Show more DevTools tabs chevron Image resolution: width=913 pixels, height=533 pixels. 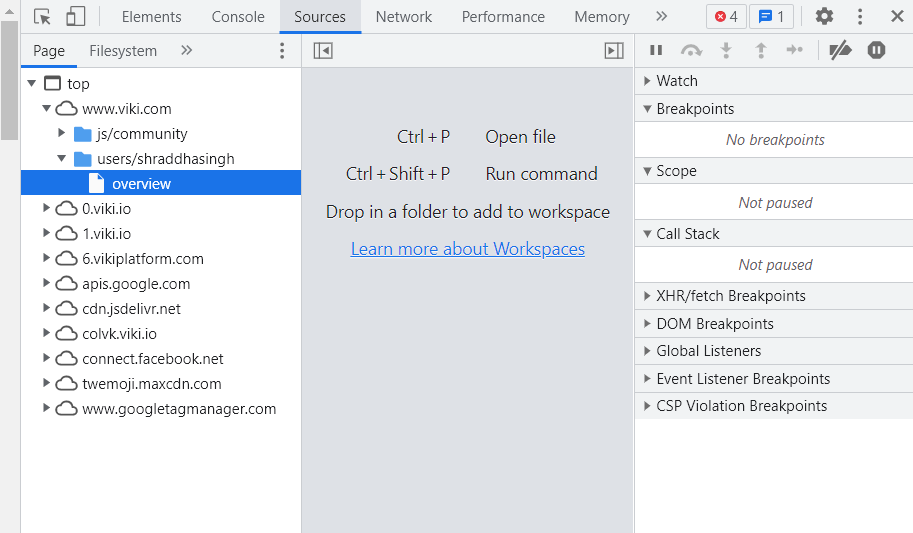pyautogui.click(x=661, y=17)
